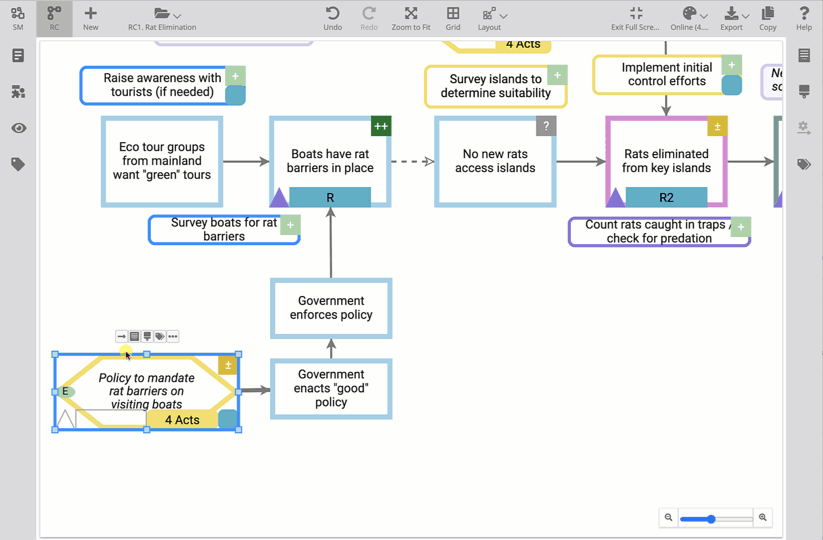The height and width of the screenshot is (540, 823).
Task: Click the arrow connector icon above selected factor
Action: tap(121, 337)
